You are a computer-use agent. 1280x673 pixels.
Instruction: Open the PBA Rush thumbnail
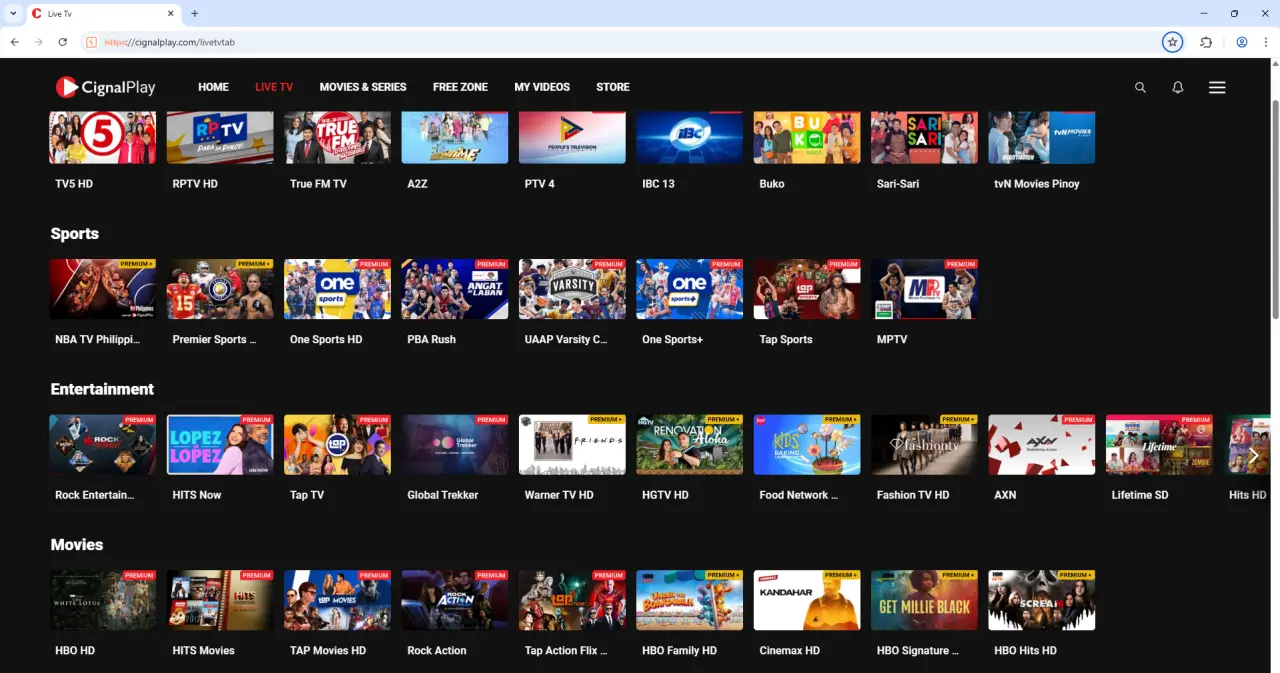tap(455, 289)
